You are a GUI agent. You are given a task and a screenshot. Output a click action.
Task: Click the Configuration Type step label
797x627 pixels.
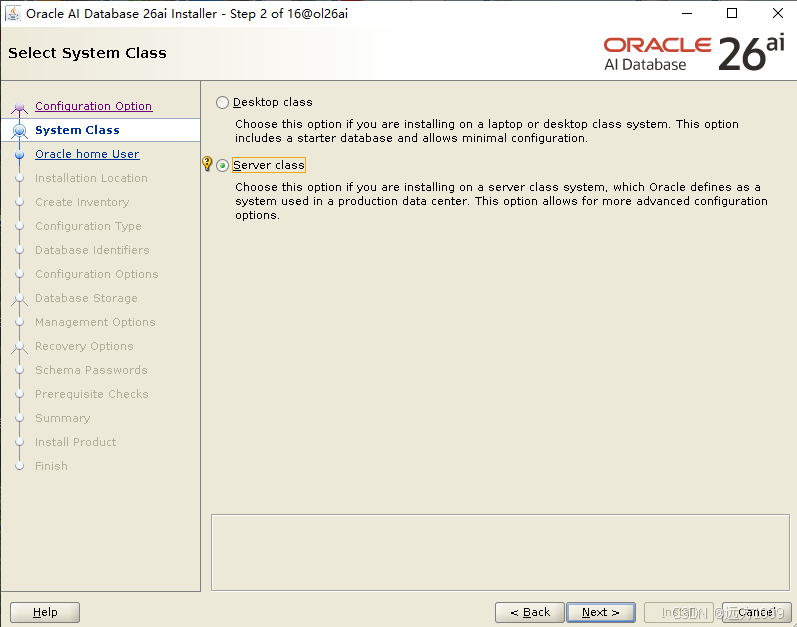tap(88, 226)
